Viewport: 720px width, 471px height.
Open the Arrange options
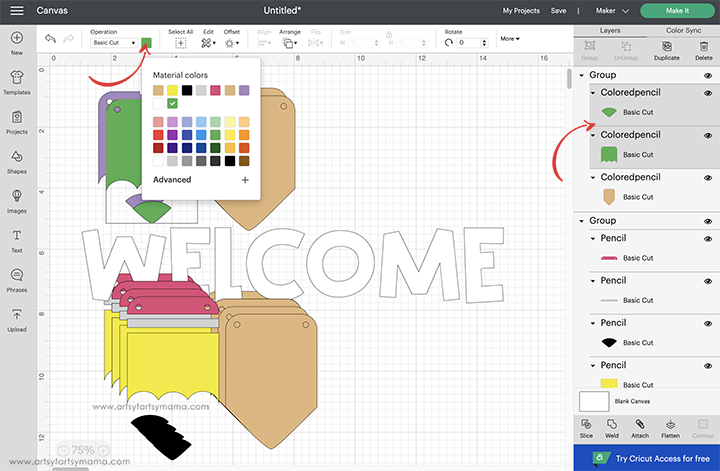click(x=290, y=43)
